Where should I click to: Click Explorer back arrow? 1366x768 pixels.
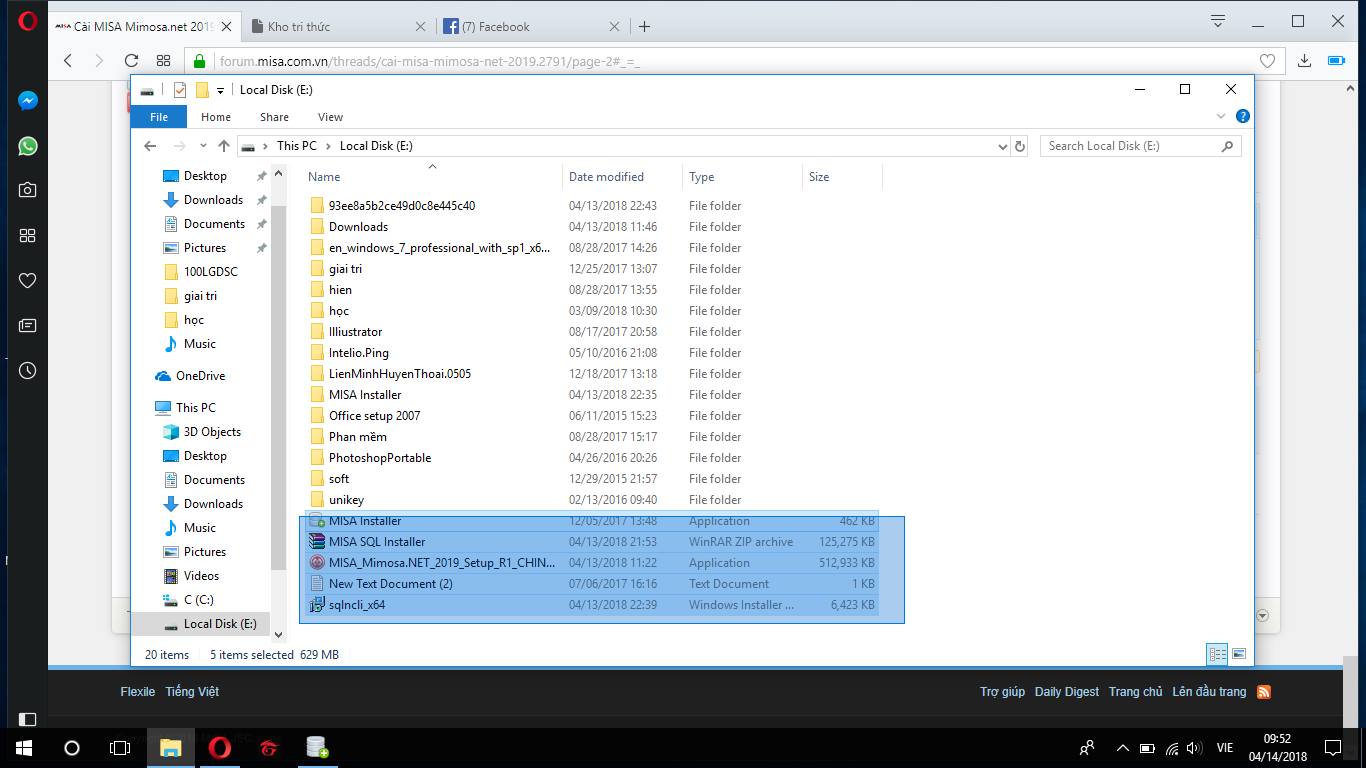point(150,146)
